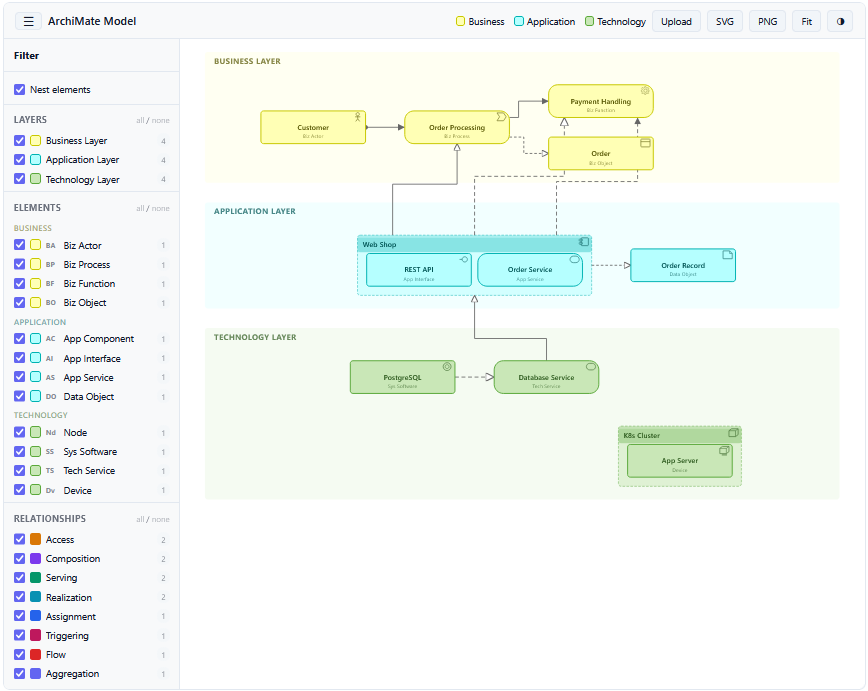
Task: Click object icon on Order node
Action: (645, 143)
